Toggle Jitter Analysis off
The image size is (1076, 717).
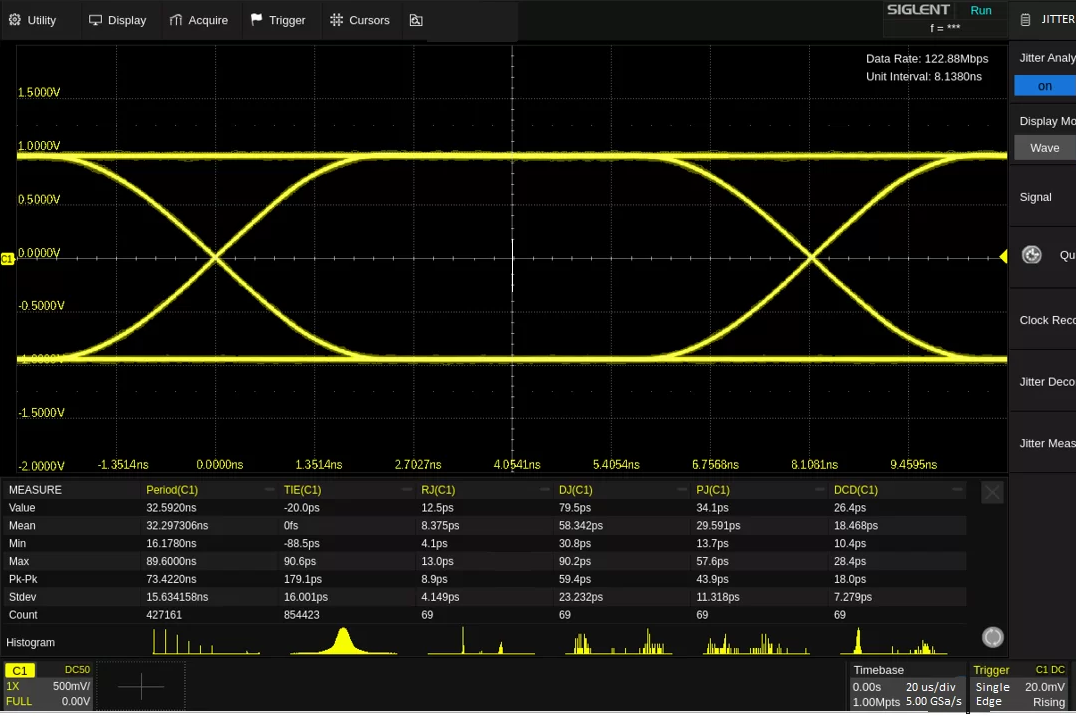point(1043,86)
